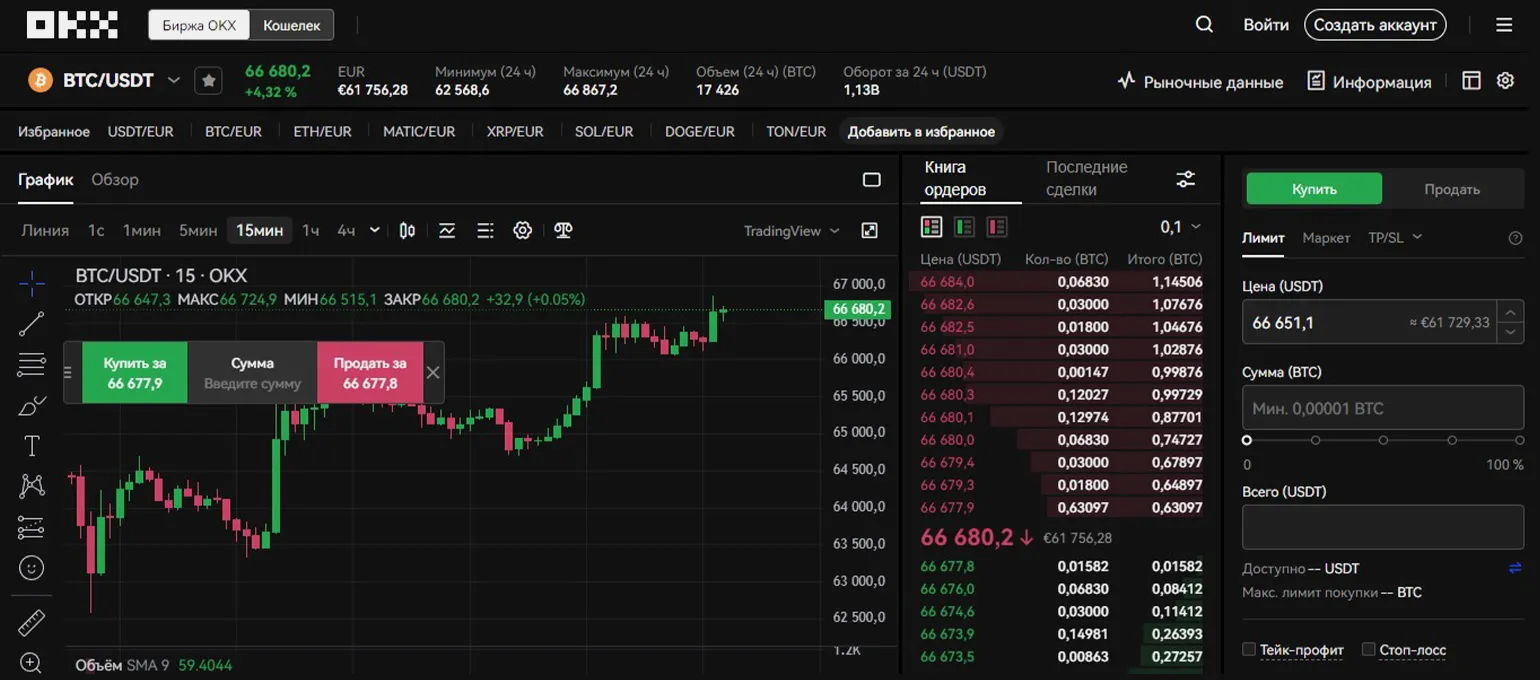1540x680 pixels.
Task: Enable the Тейк-профит checkbox
Action: coord(1249,650)
